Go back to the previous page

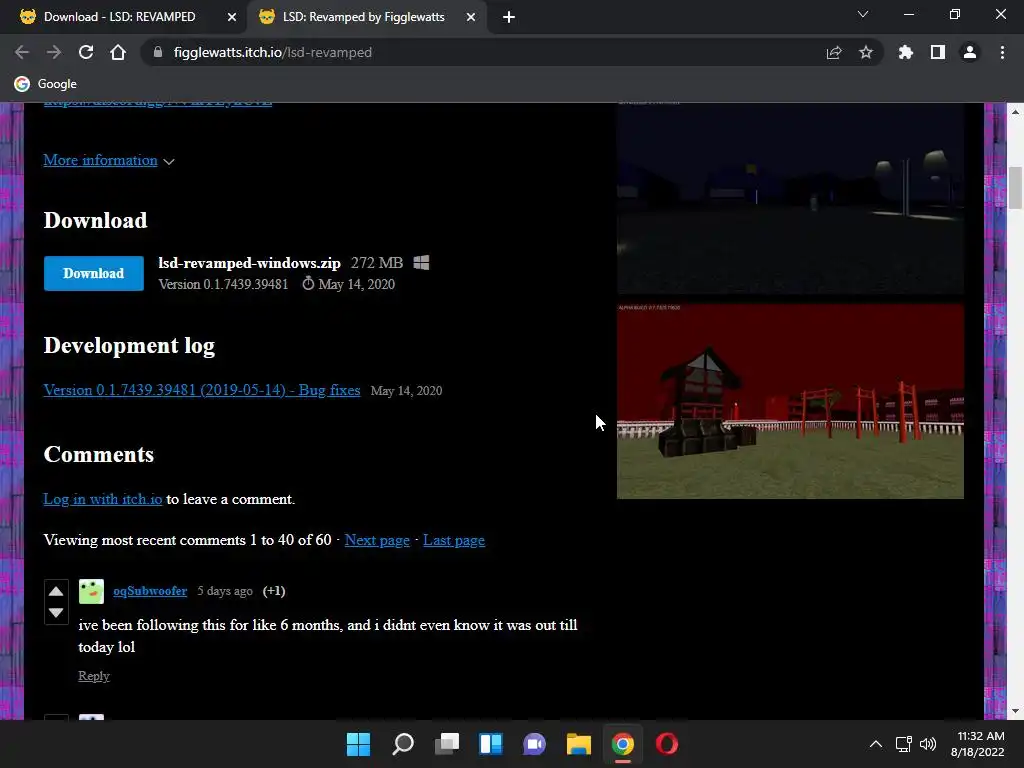click(x=22, y=52)
